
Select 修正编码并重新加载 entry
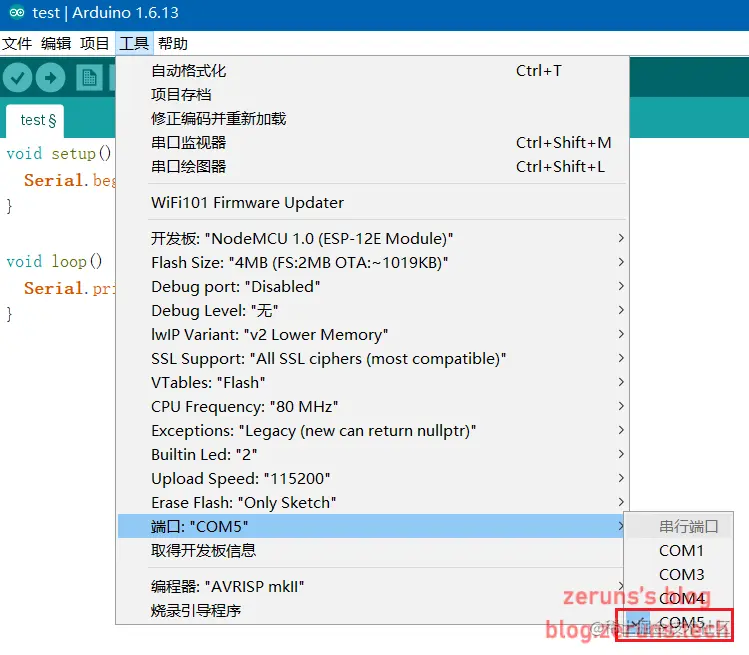(x=372, y=118)
